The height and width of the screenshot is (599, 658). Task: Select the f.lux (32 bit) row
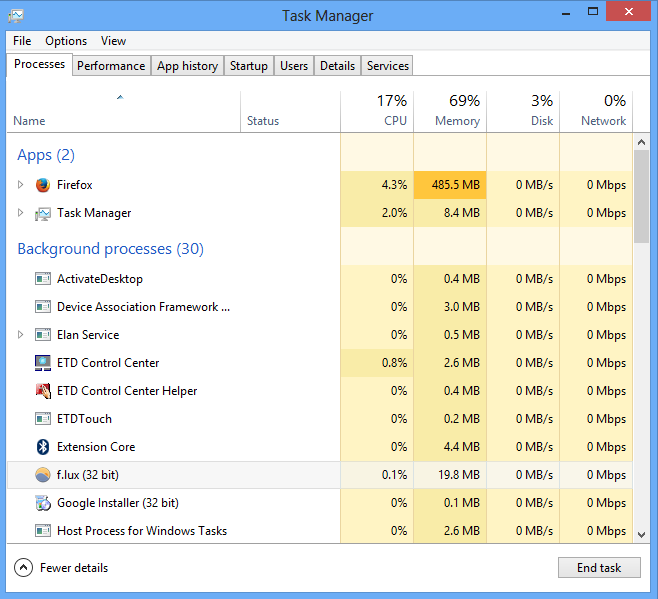[320, 475]
